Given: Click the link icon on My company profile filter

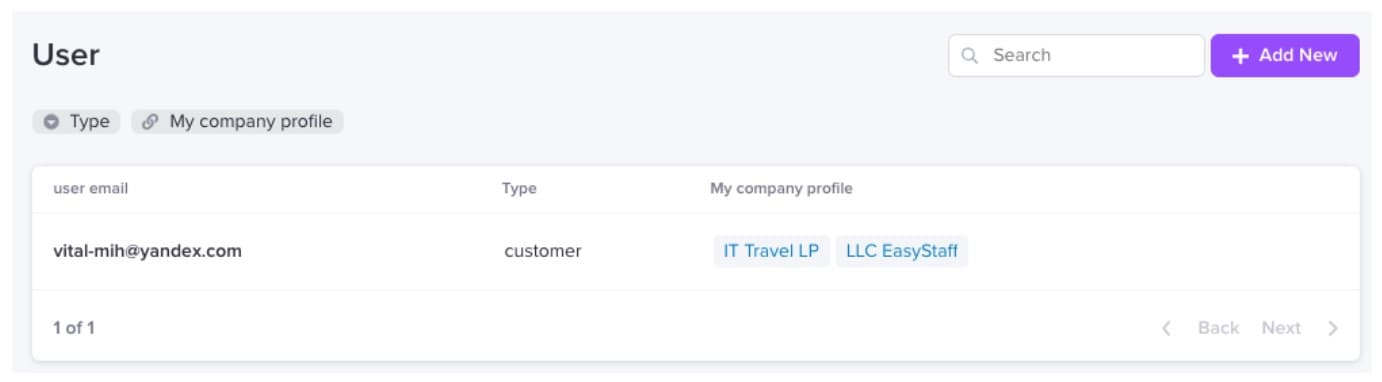Looking at the screenshot, I should click(x=150, y=122).
